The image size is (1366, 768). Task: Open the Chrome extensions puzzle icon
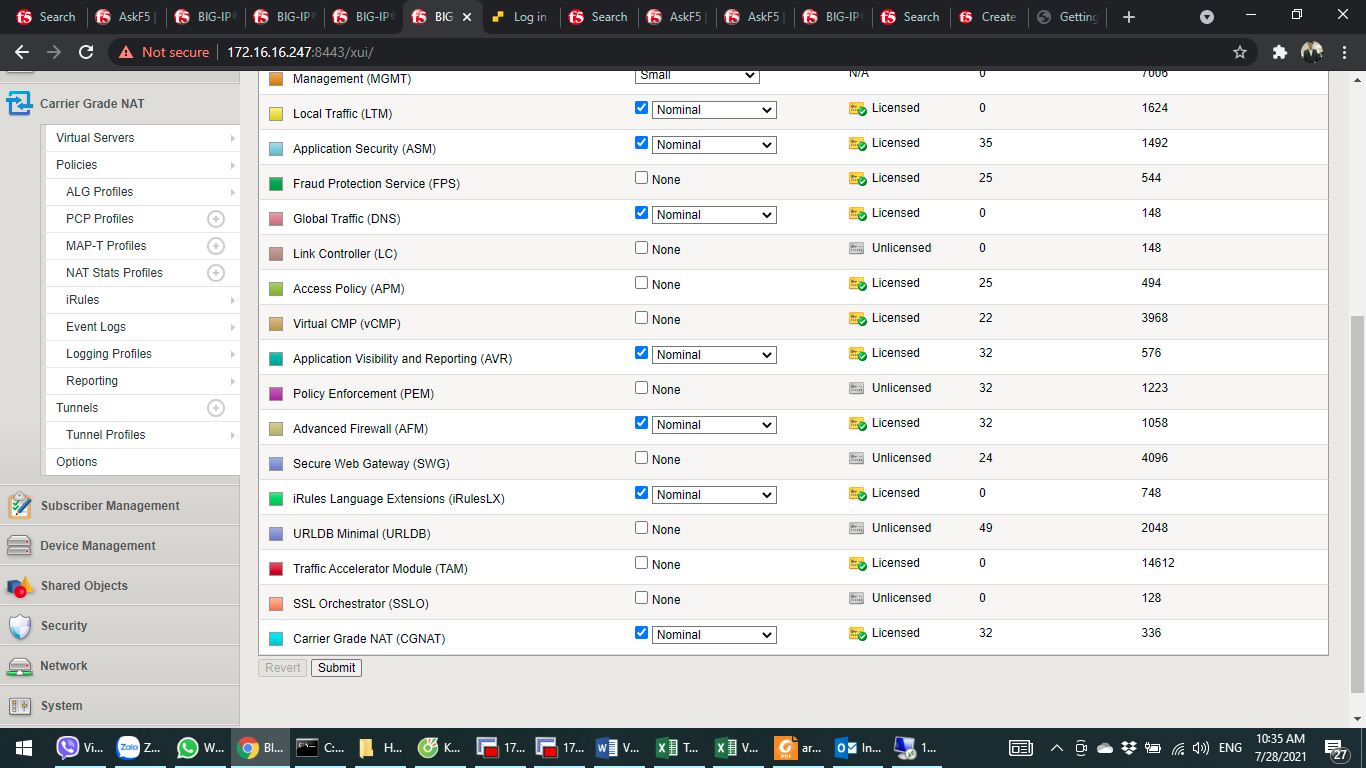click(1279, 52)
